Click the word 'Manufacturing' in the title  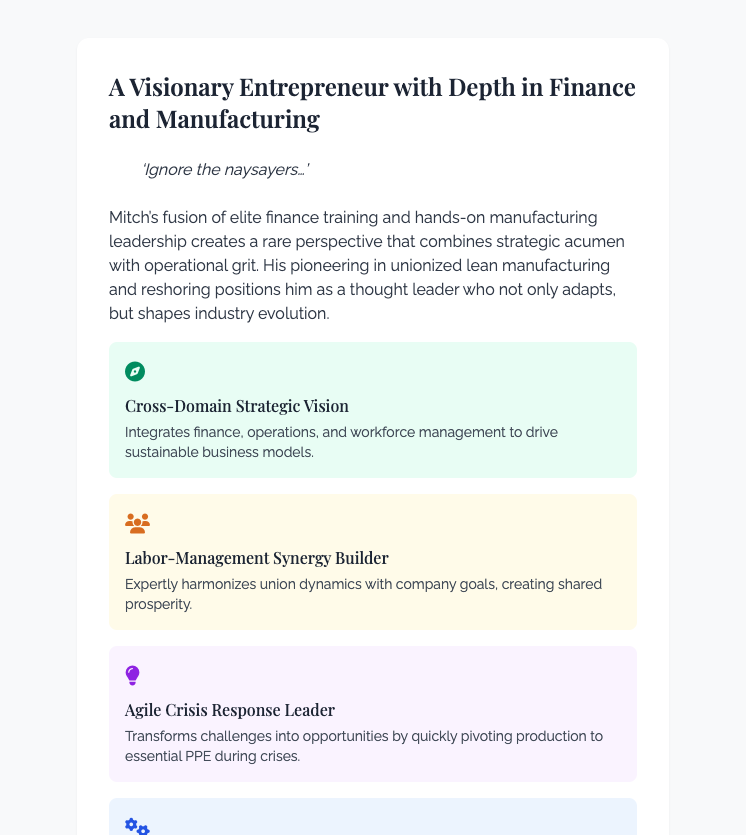coord(237,119)
